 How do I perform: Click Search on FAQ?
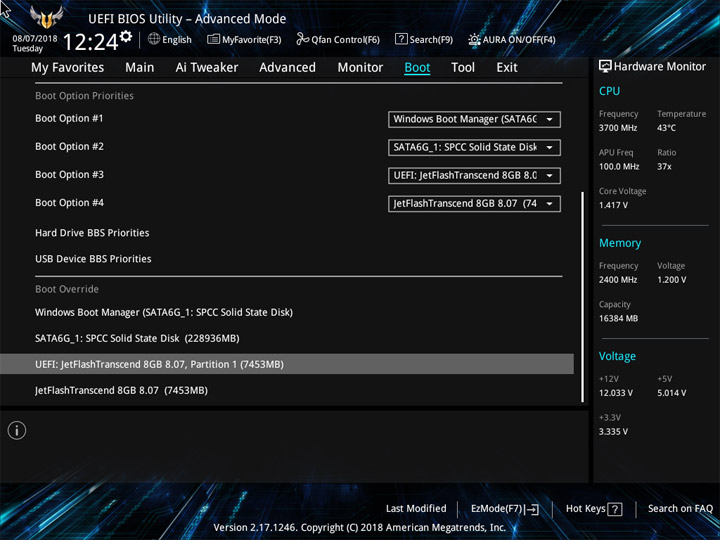click(x=680, y=509)
